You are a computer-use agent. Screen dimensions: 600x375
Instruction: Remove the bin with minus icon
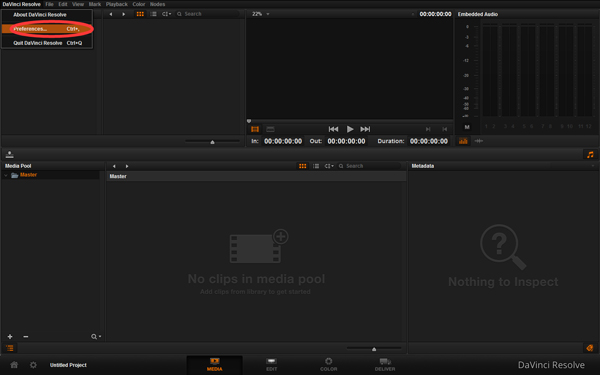(x=26, y=337)
